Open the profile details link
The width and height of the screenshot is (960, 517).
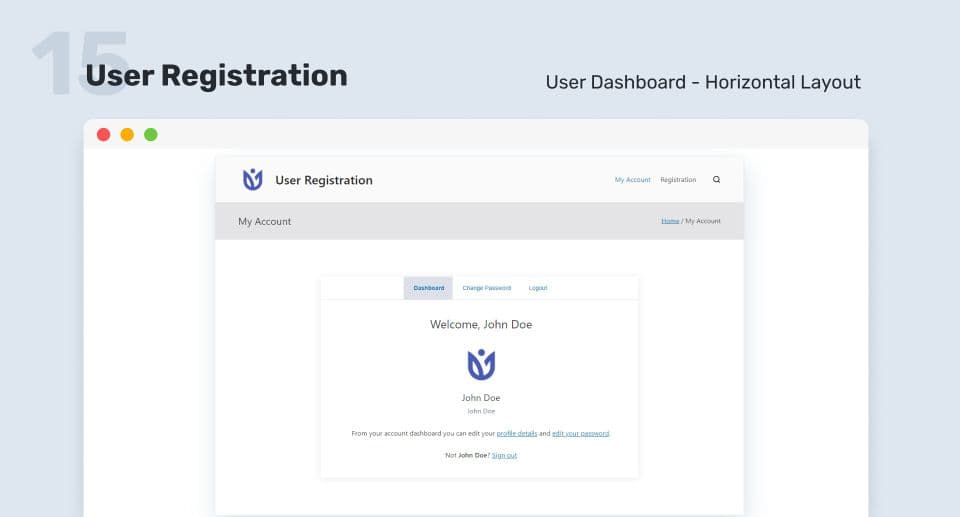pos(517,433)
